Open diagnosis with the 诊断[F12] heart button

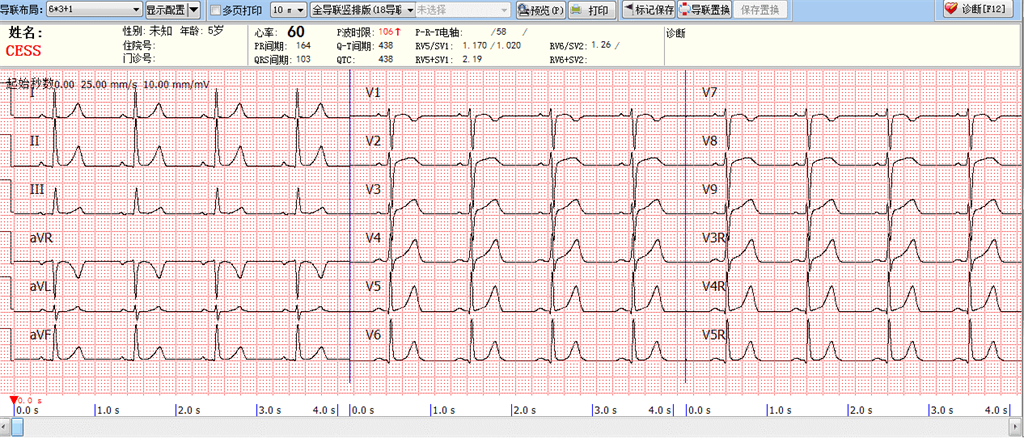pyautogui.click(x=979, y=10)
